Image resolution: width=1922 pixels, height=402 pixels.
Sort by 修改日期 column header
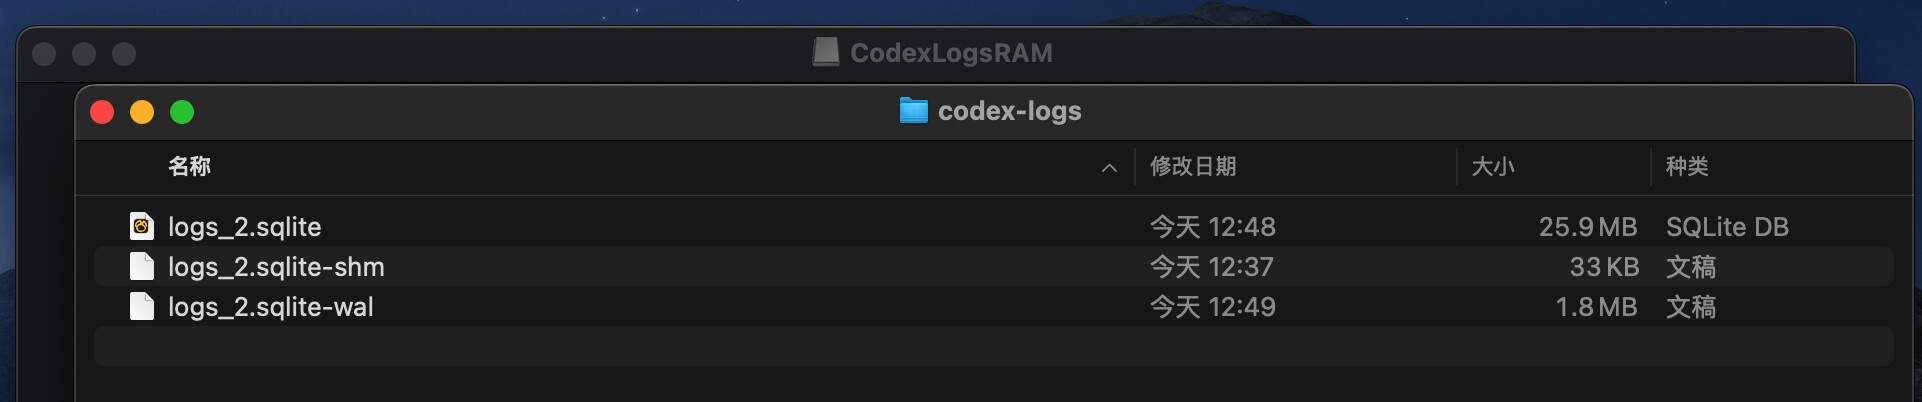(1193, 167)
